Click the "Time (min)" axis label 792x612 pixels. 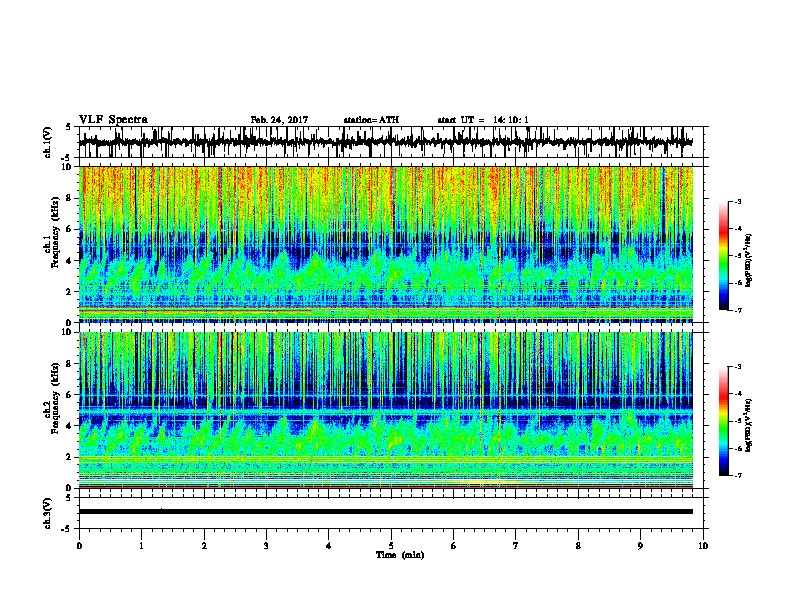[x=400, y=555]
